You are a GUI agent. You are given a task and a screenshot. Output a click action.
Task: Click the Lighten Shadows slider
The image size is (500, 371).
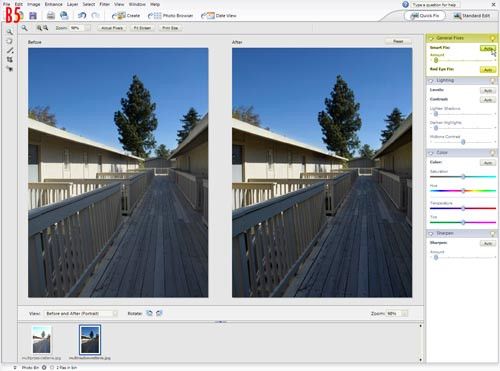coord(463,114)
